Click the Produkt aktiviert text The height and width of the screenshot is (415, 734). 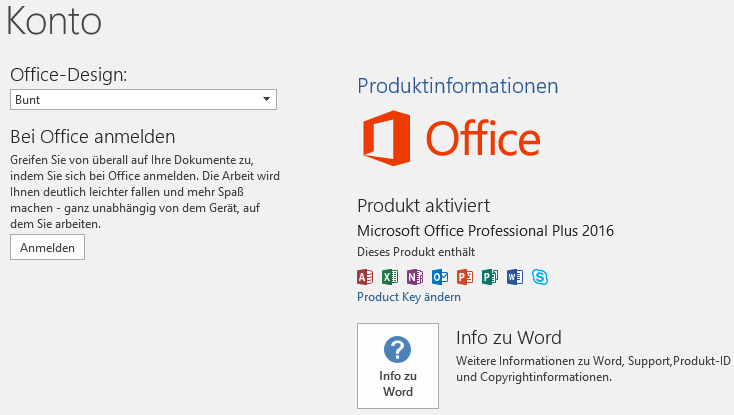(424, 205)
